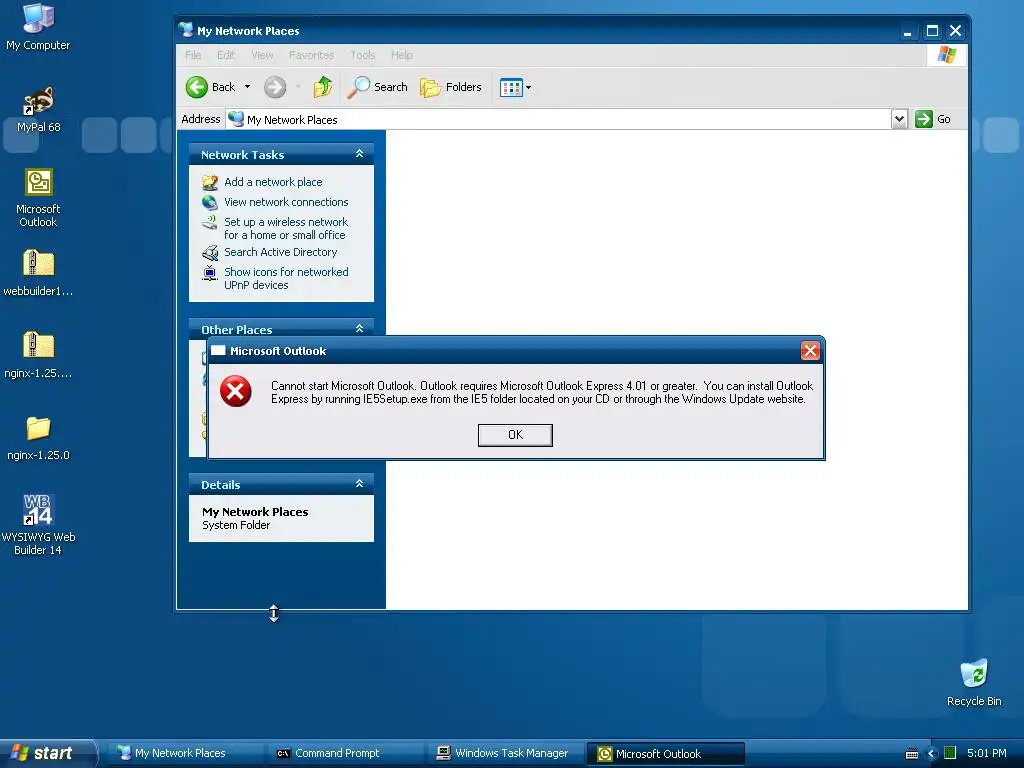Select the My Computer desktop icon
This screenshot has height=768, width=1024.
(x=38, y=27)
